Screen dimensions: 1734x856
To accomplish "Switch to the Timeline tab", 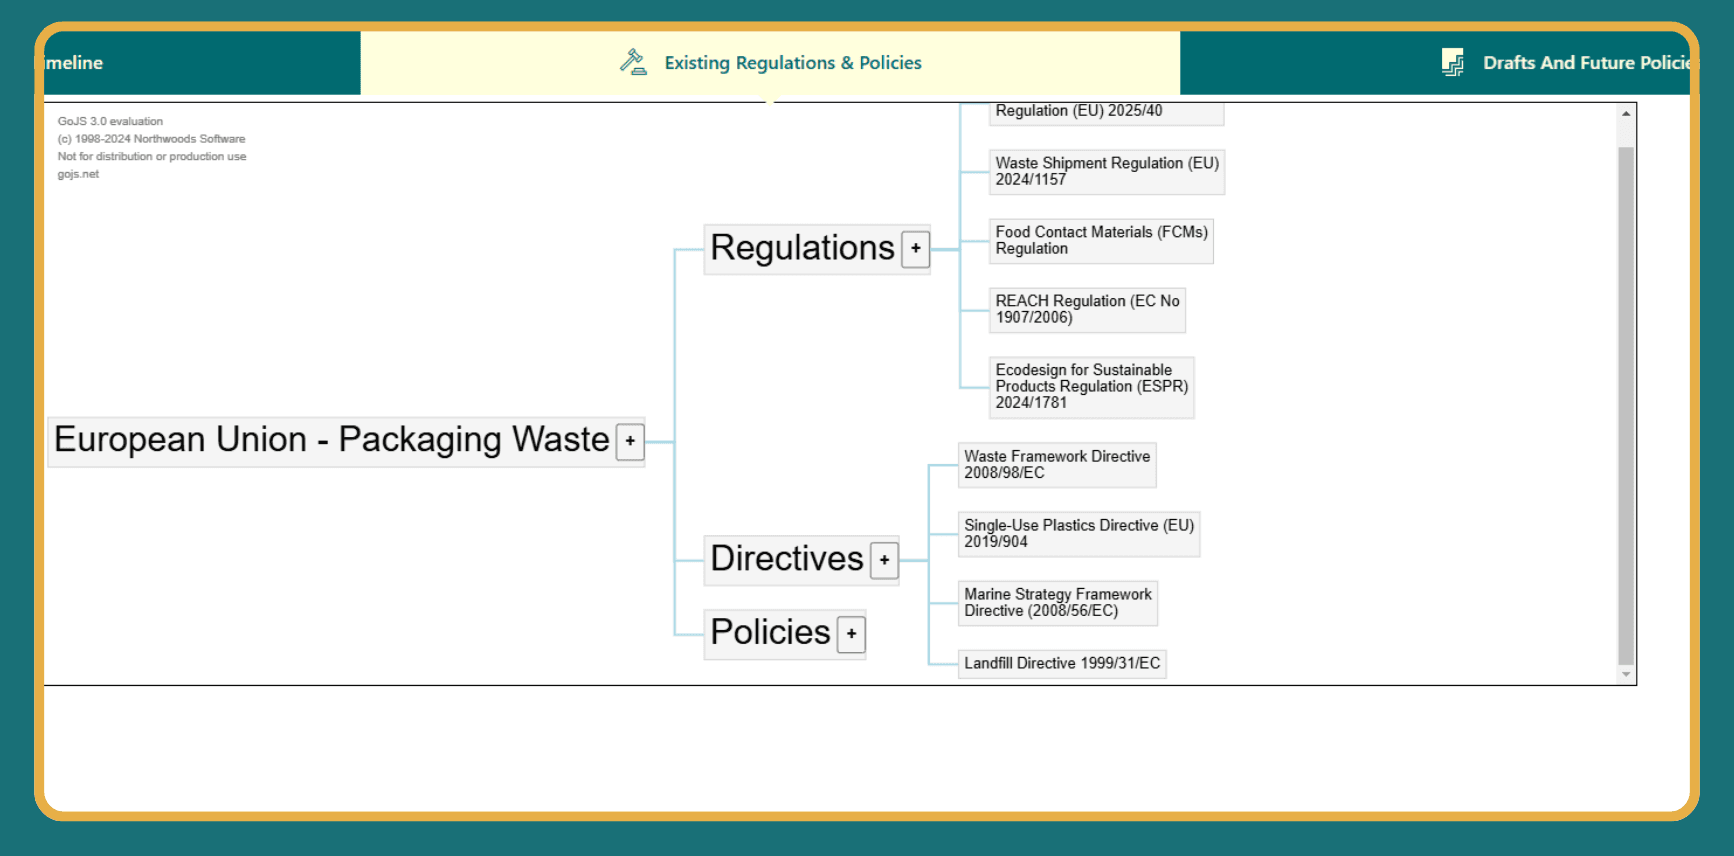I will click(x=202, y=63).
